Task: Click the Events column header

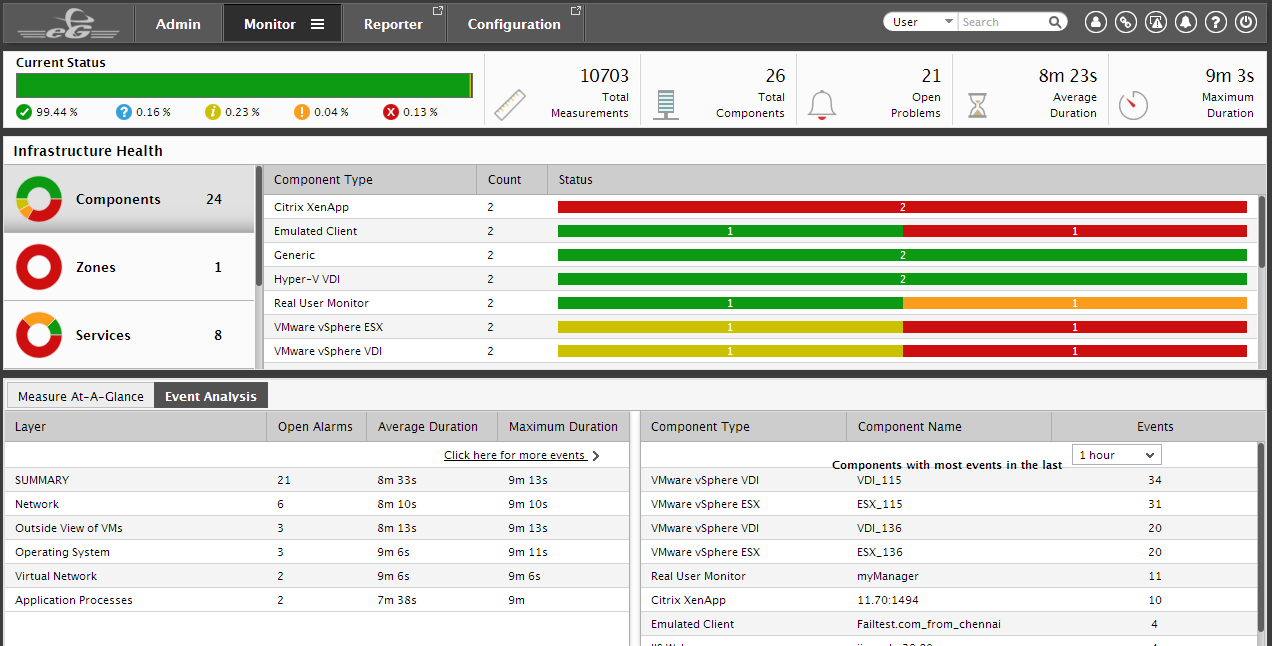Action: (1155, 427)
